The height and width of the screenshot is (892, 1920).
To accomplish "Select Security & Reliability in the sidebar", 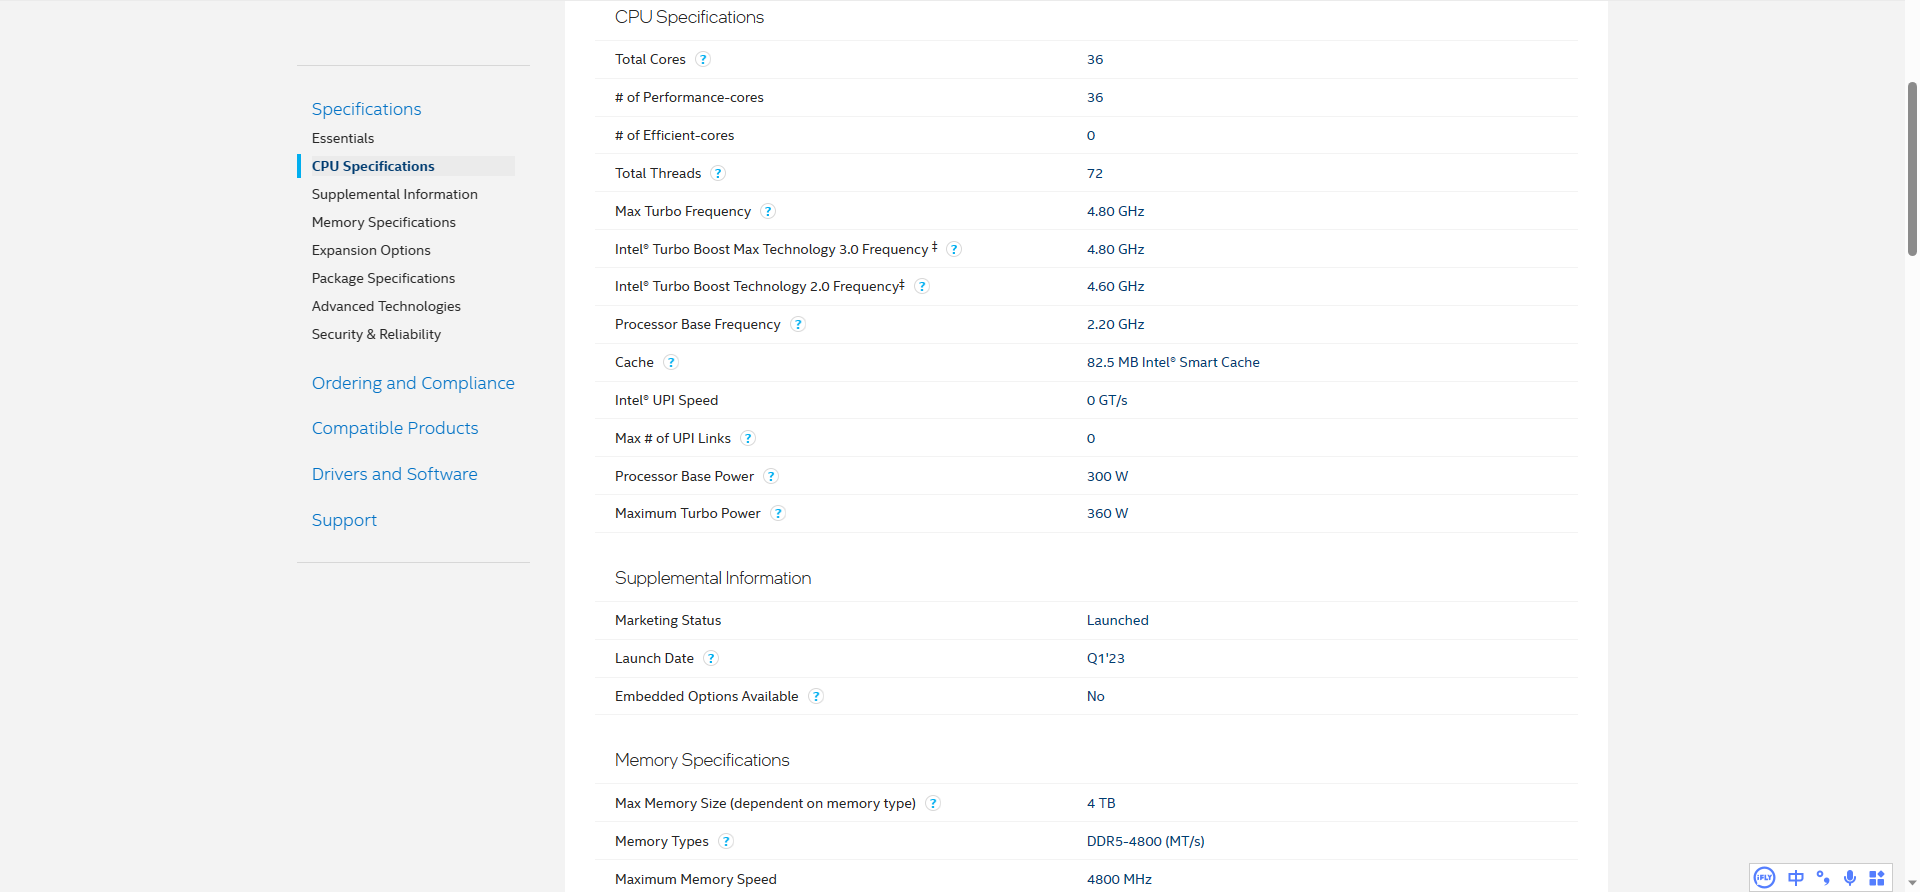I will point(376,334).
